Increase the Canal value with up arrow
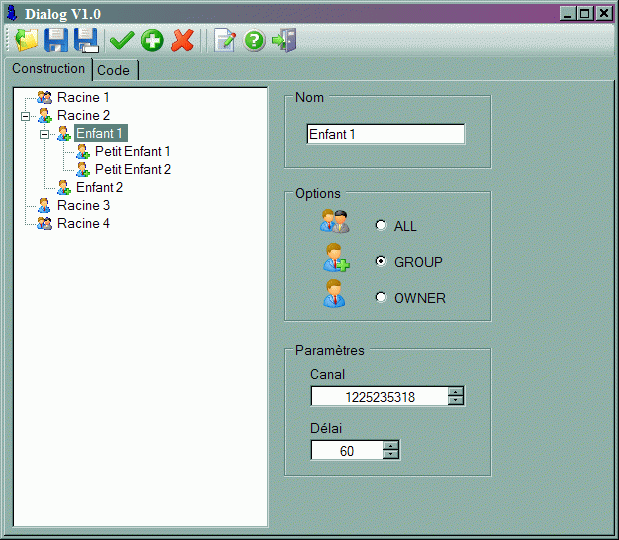 click(456, 392)
